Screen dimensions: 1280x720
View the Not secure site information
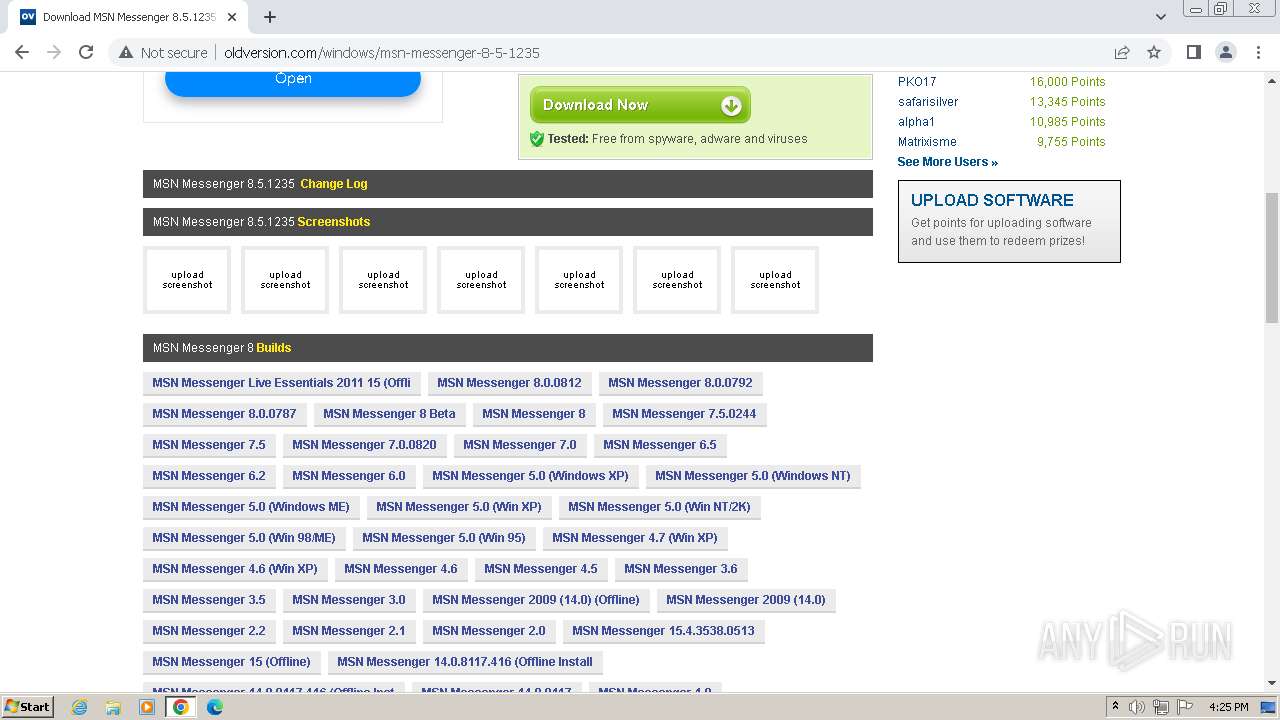click(x=163, y=52)
